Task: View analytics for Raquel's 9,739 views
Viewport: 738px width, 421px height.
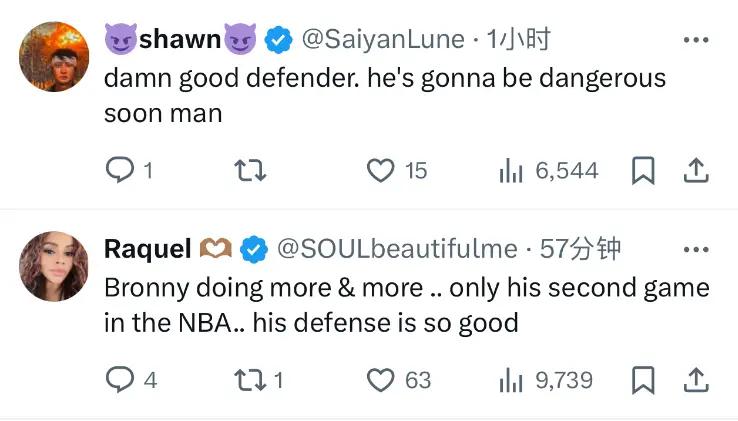Action: click(x=512, y=380)
